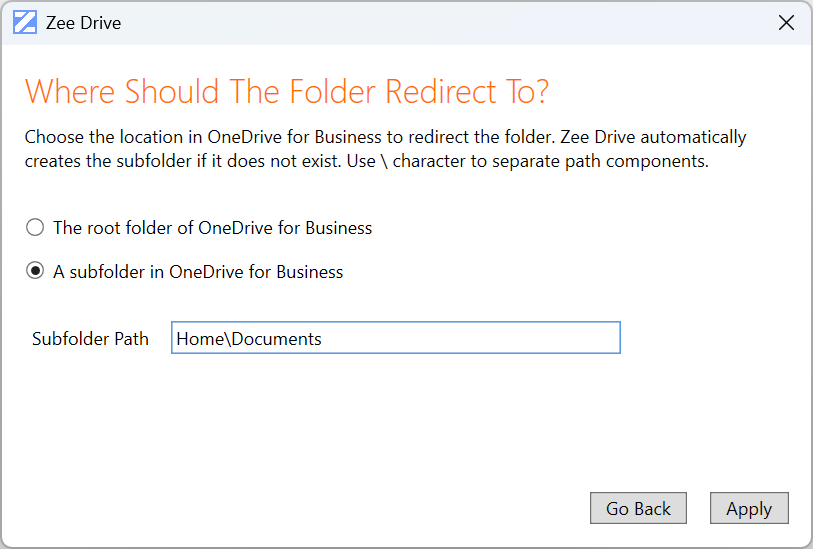Click the "Subfolder Path" field label

pos(90,339)
